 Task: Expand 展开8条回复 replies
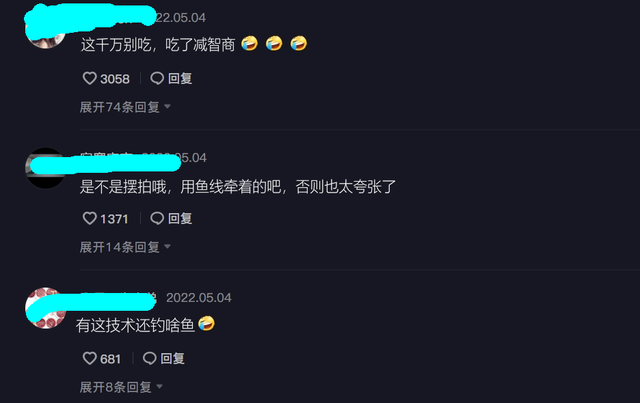pos(121,387)
